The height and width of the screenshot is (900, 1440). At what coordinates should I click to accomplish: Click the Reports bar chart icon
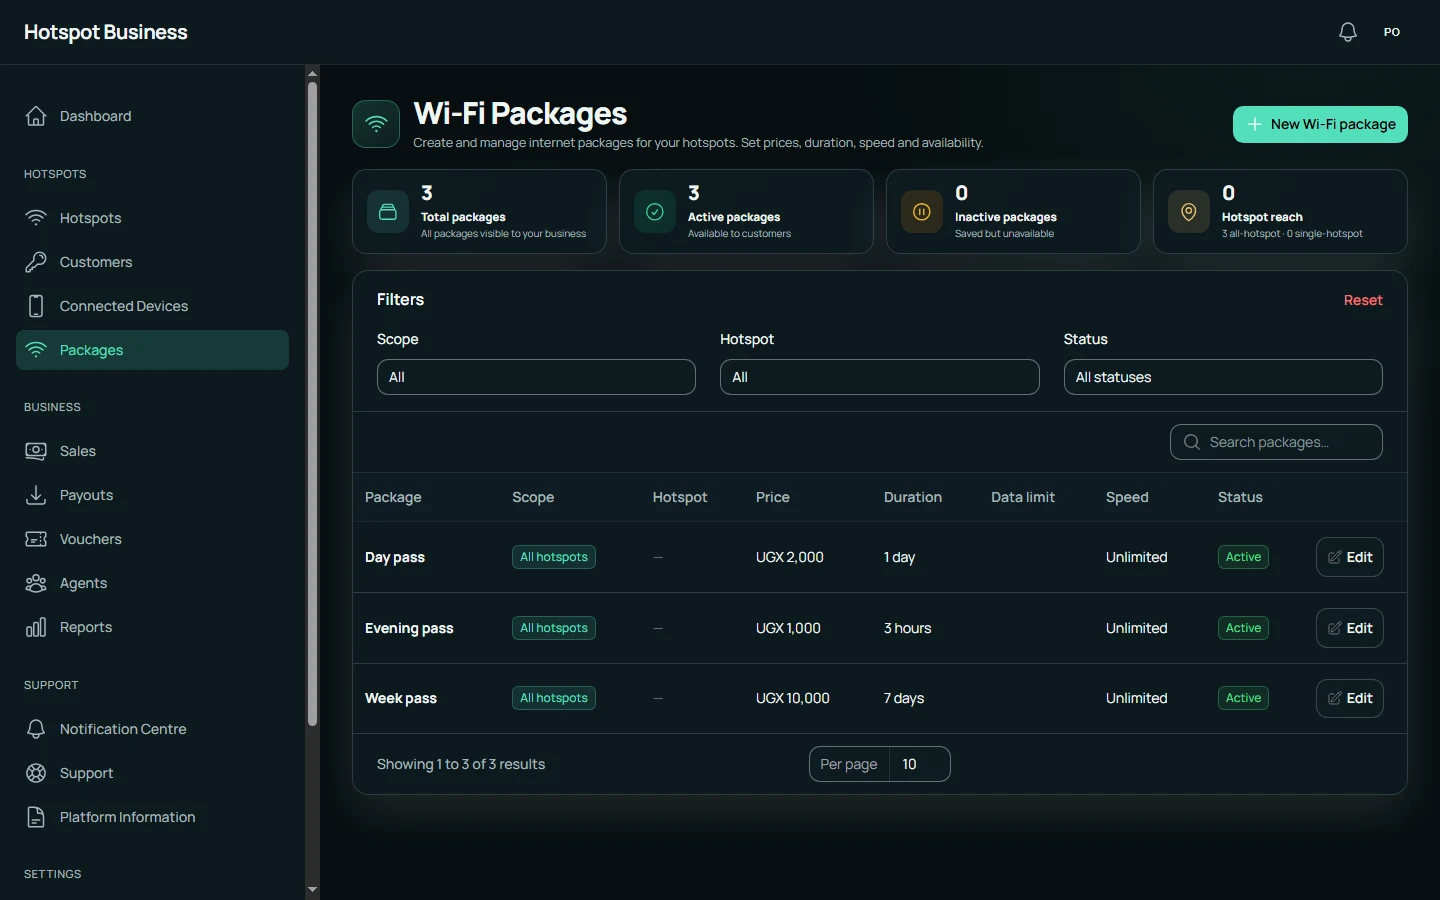[36, 627]
